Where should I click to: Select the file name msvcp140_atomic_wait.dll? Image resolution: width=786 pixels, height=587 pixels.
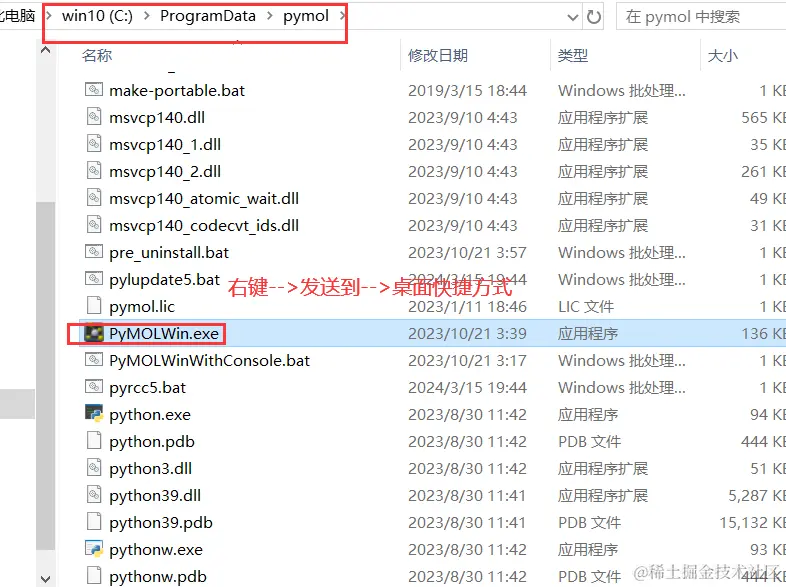[x=204, y=199]
